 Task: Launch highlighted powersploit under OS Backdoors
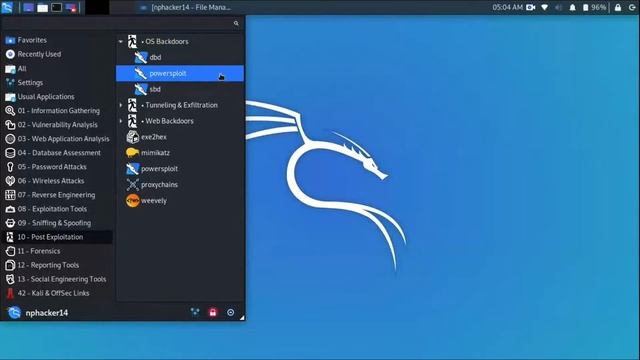(180, 73)
